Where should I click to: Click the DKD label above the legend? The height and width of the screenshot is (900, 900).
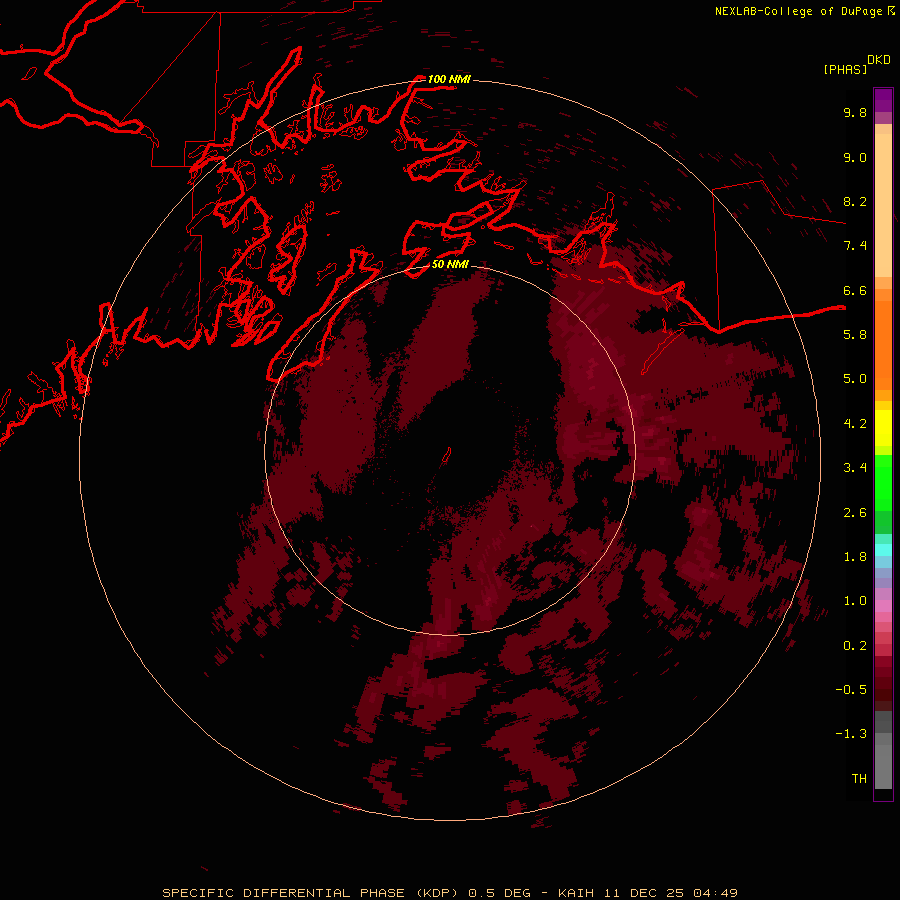(x=879, y=60)
